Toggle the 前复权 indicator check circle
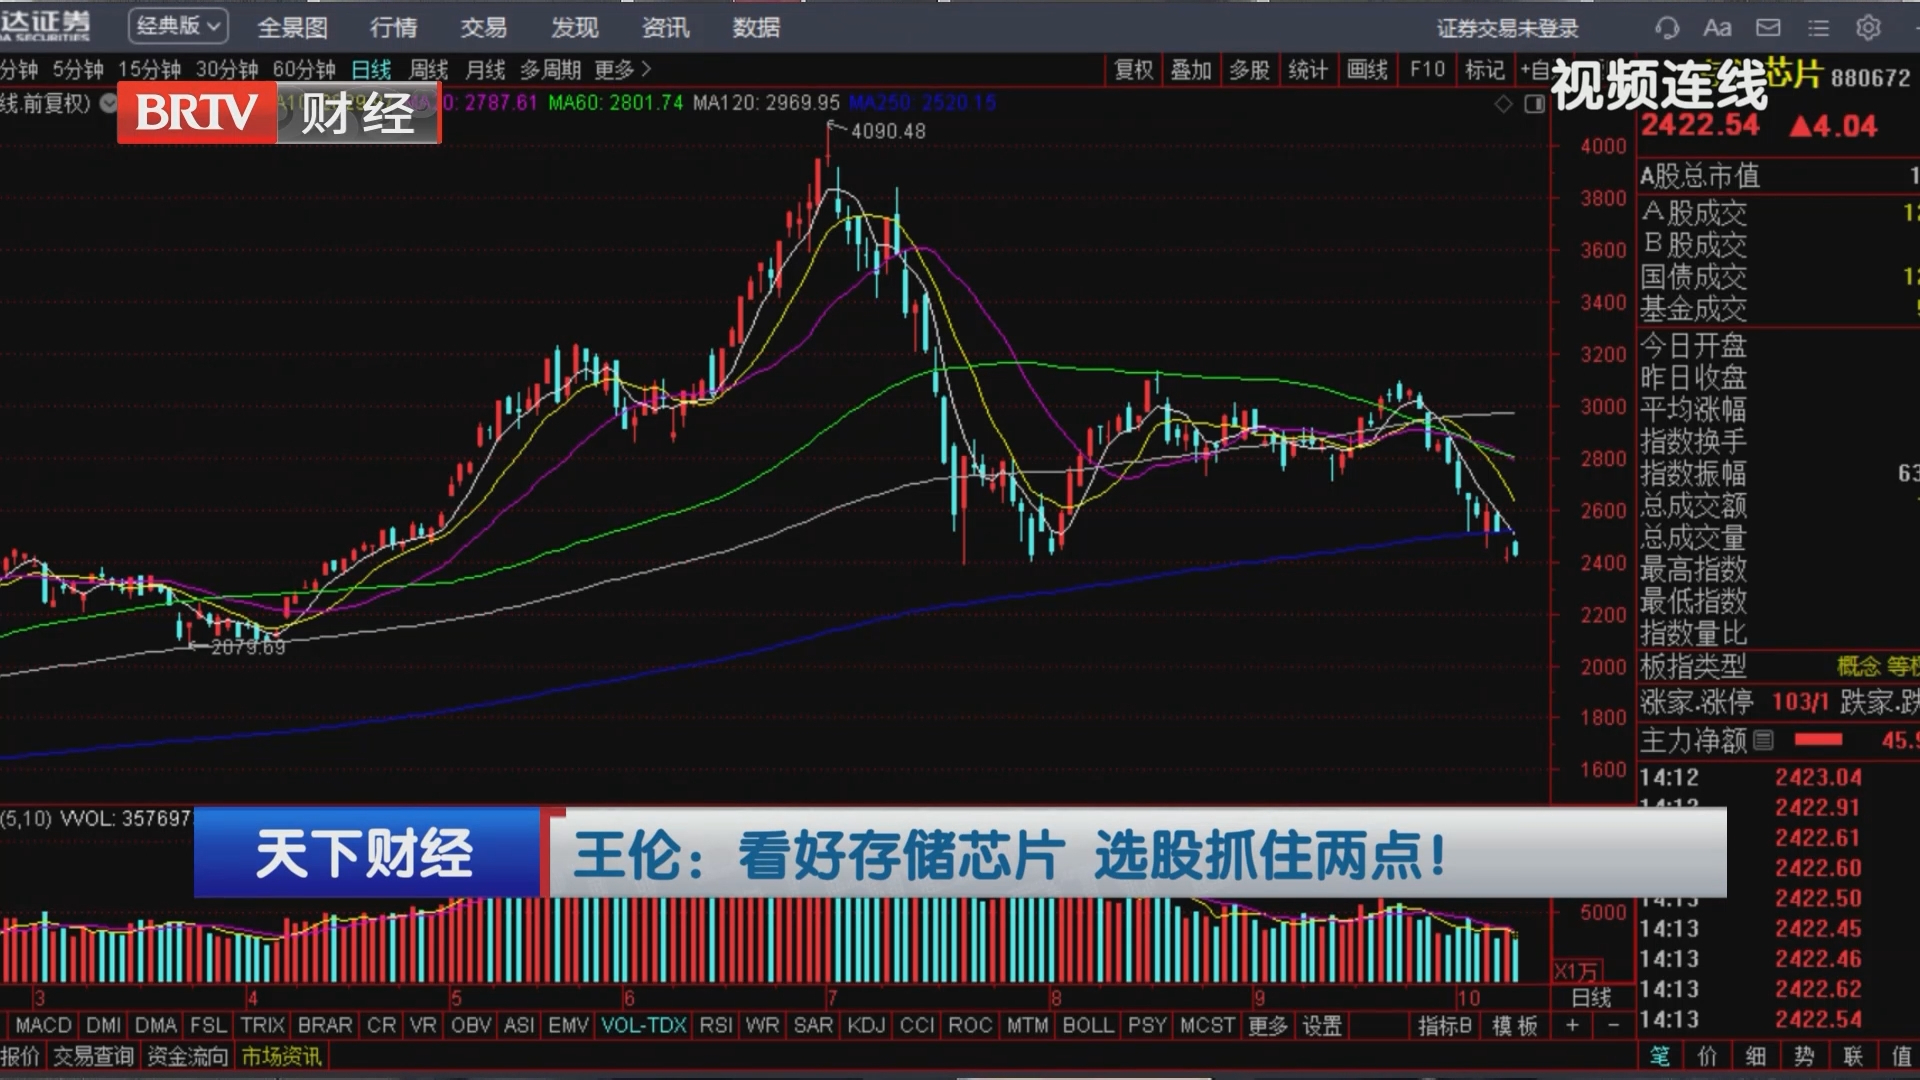The image size is (1920, 1080). pyautogui.click(x=109, y=103)
